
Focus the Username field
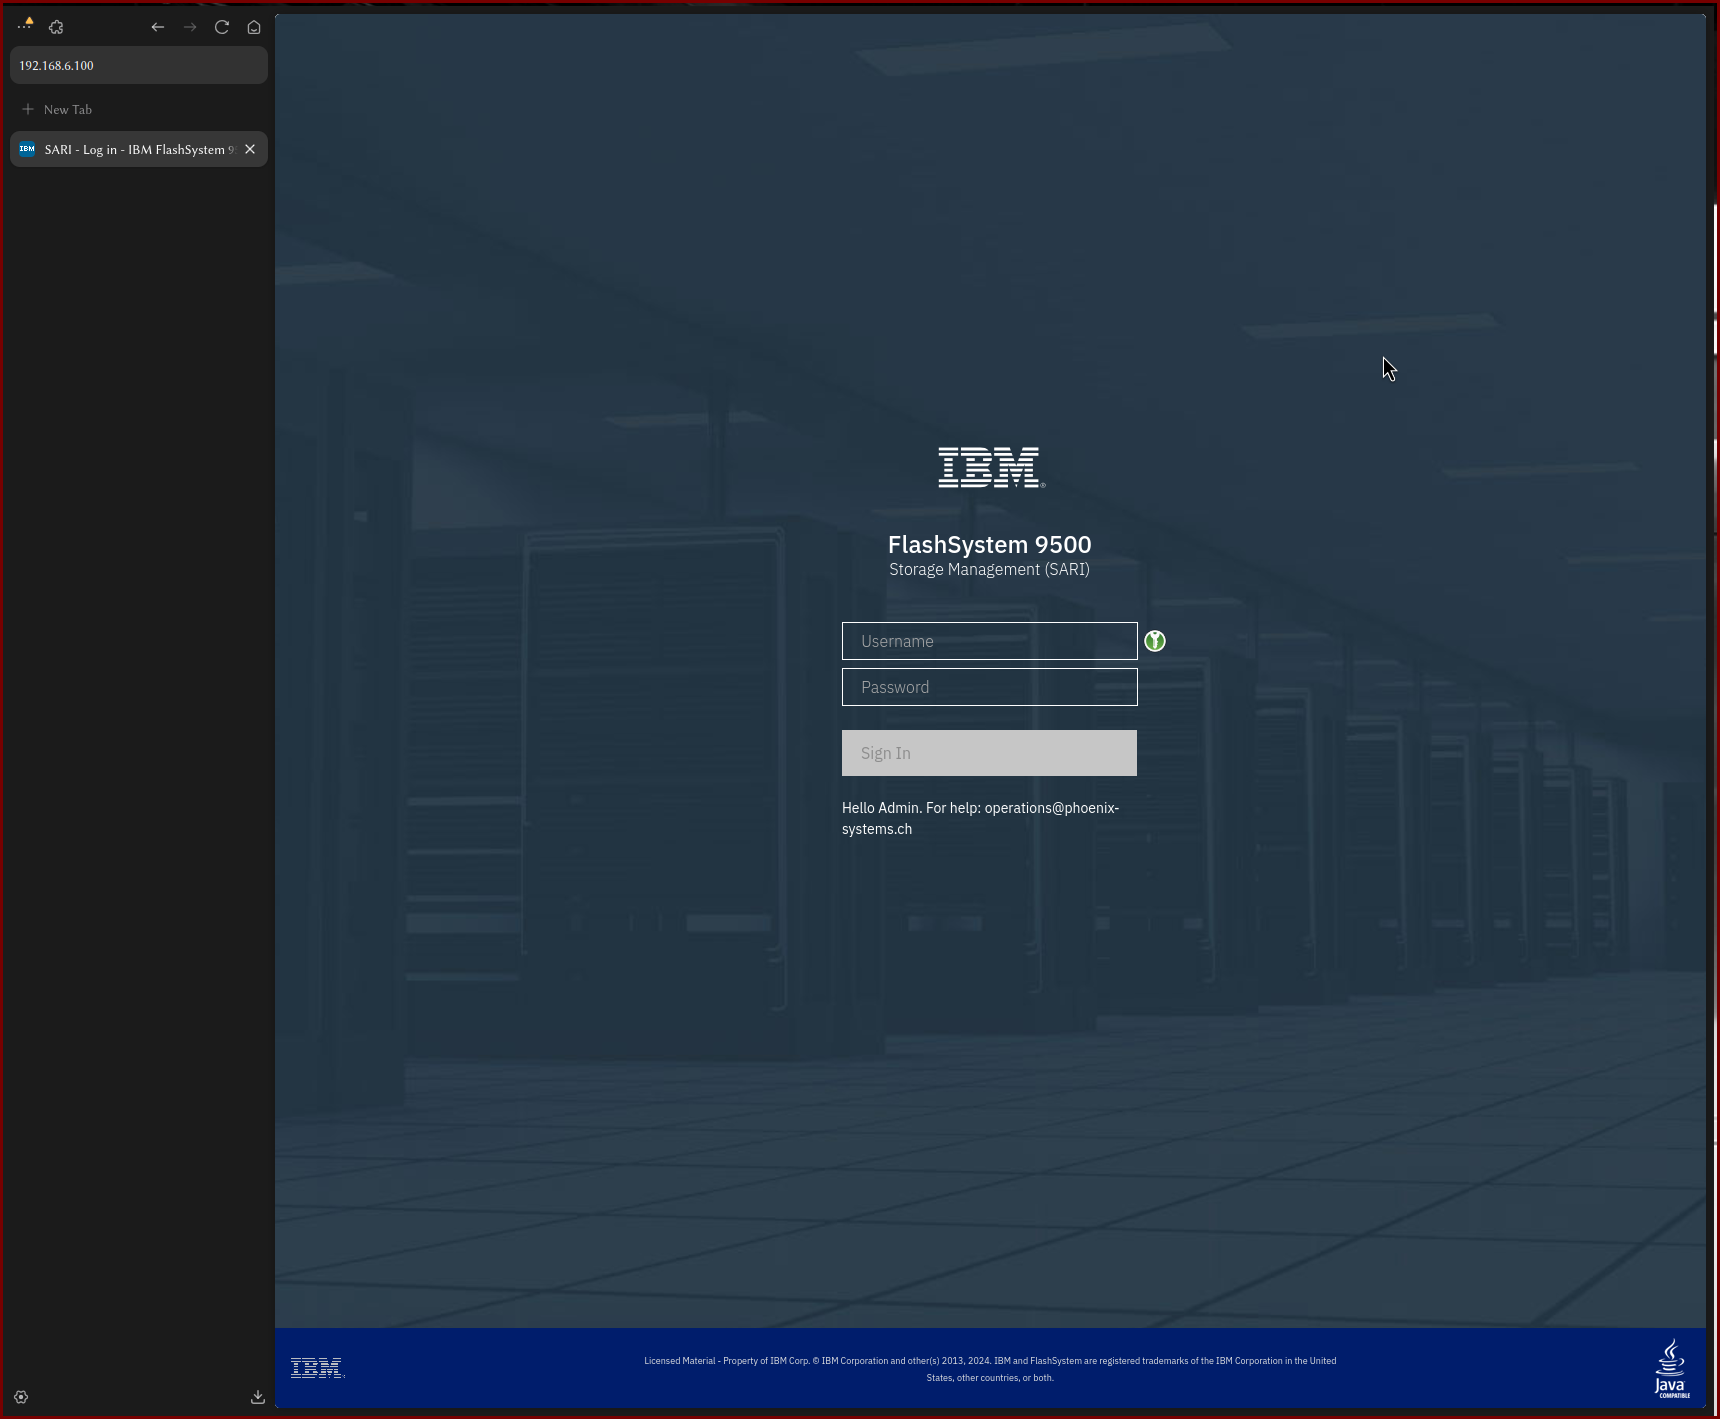coord(989,641)
